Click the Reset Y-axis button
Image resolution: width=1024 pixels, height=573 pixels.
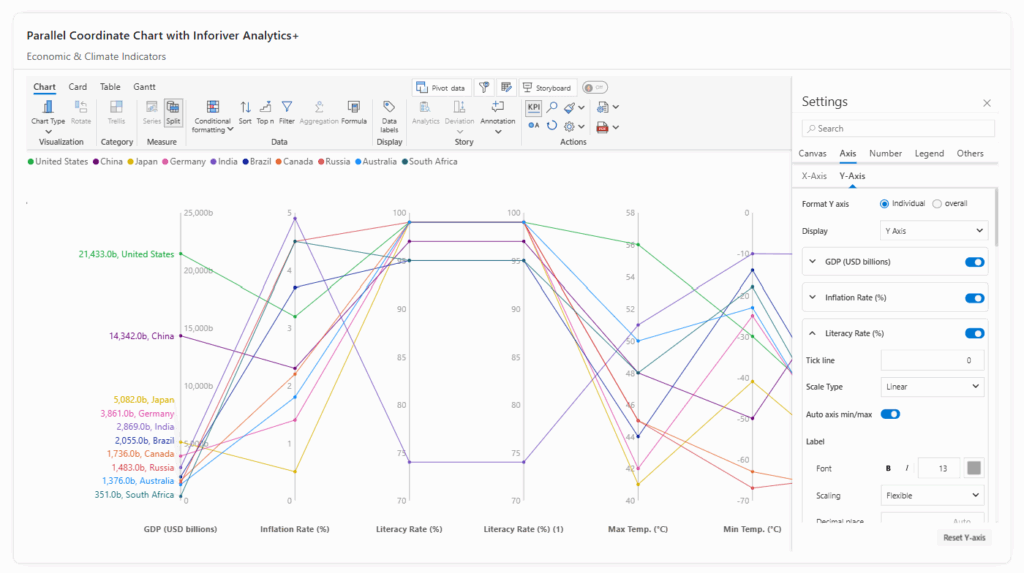click(964, 538)
